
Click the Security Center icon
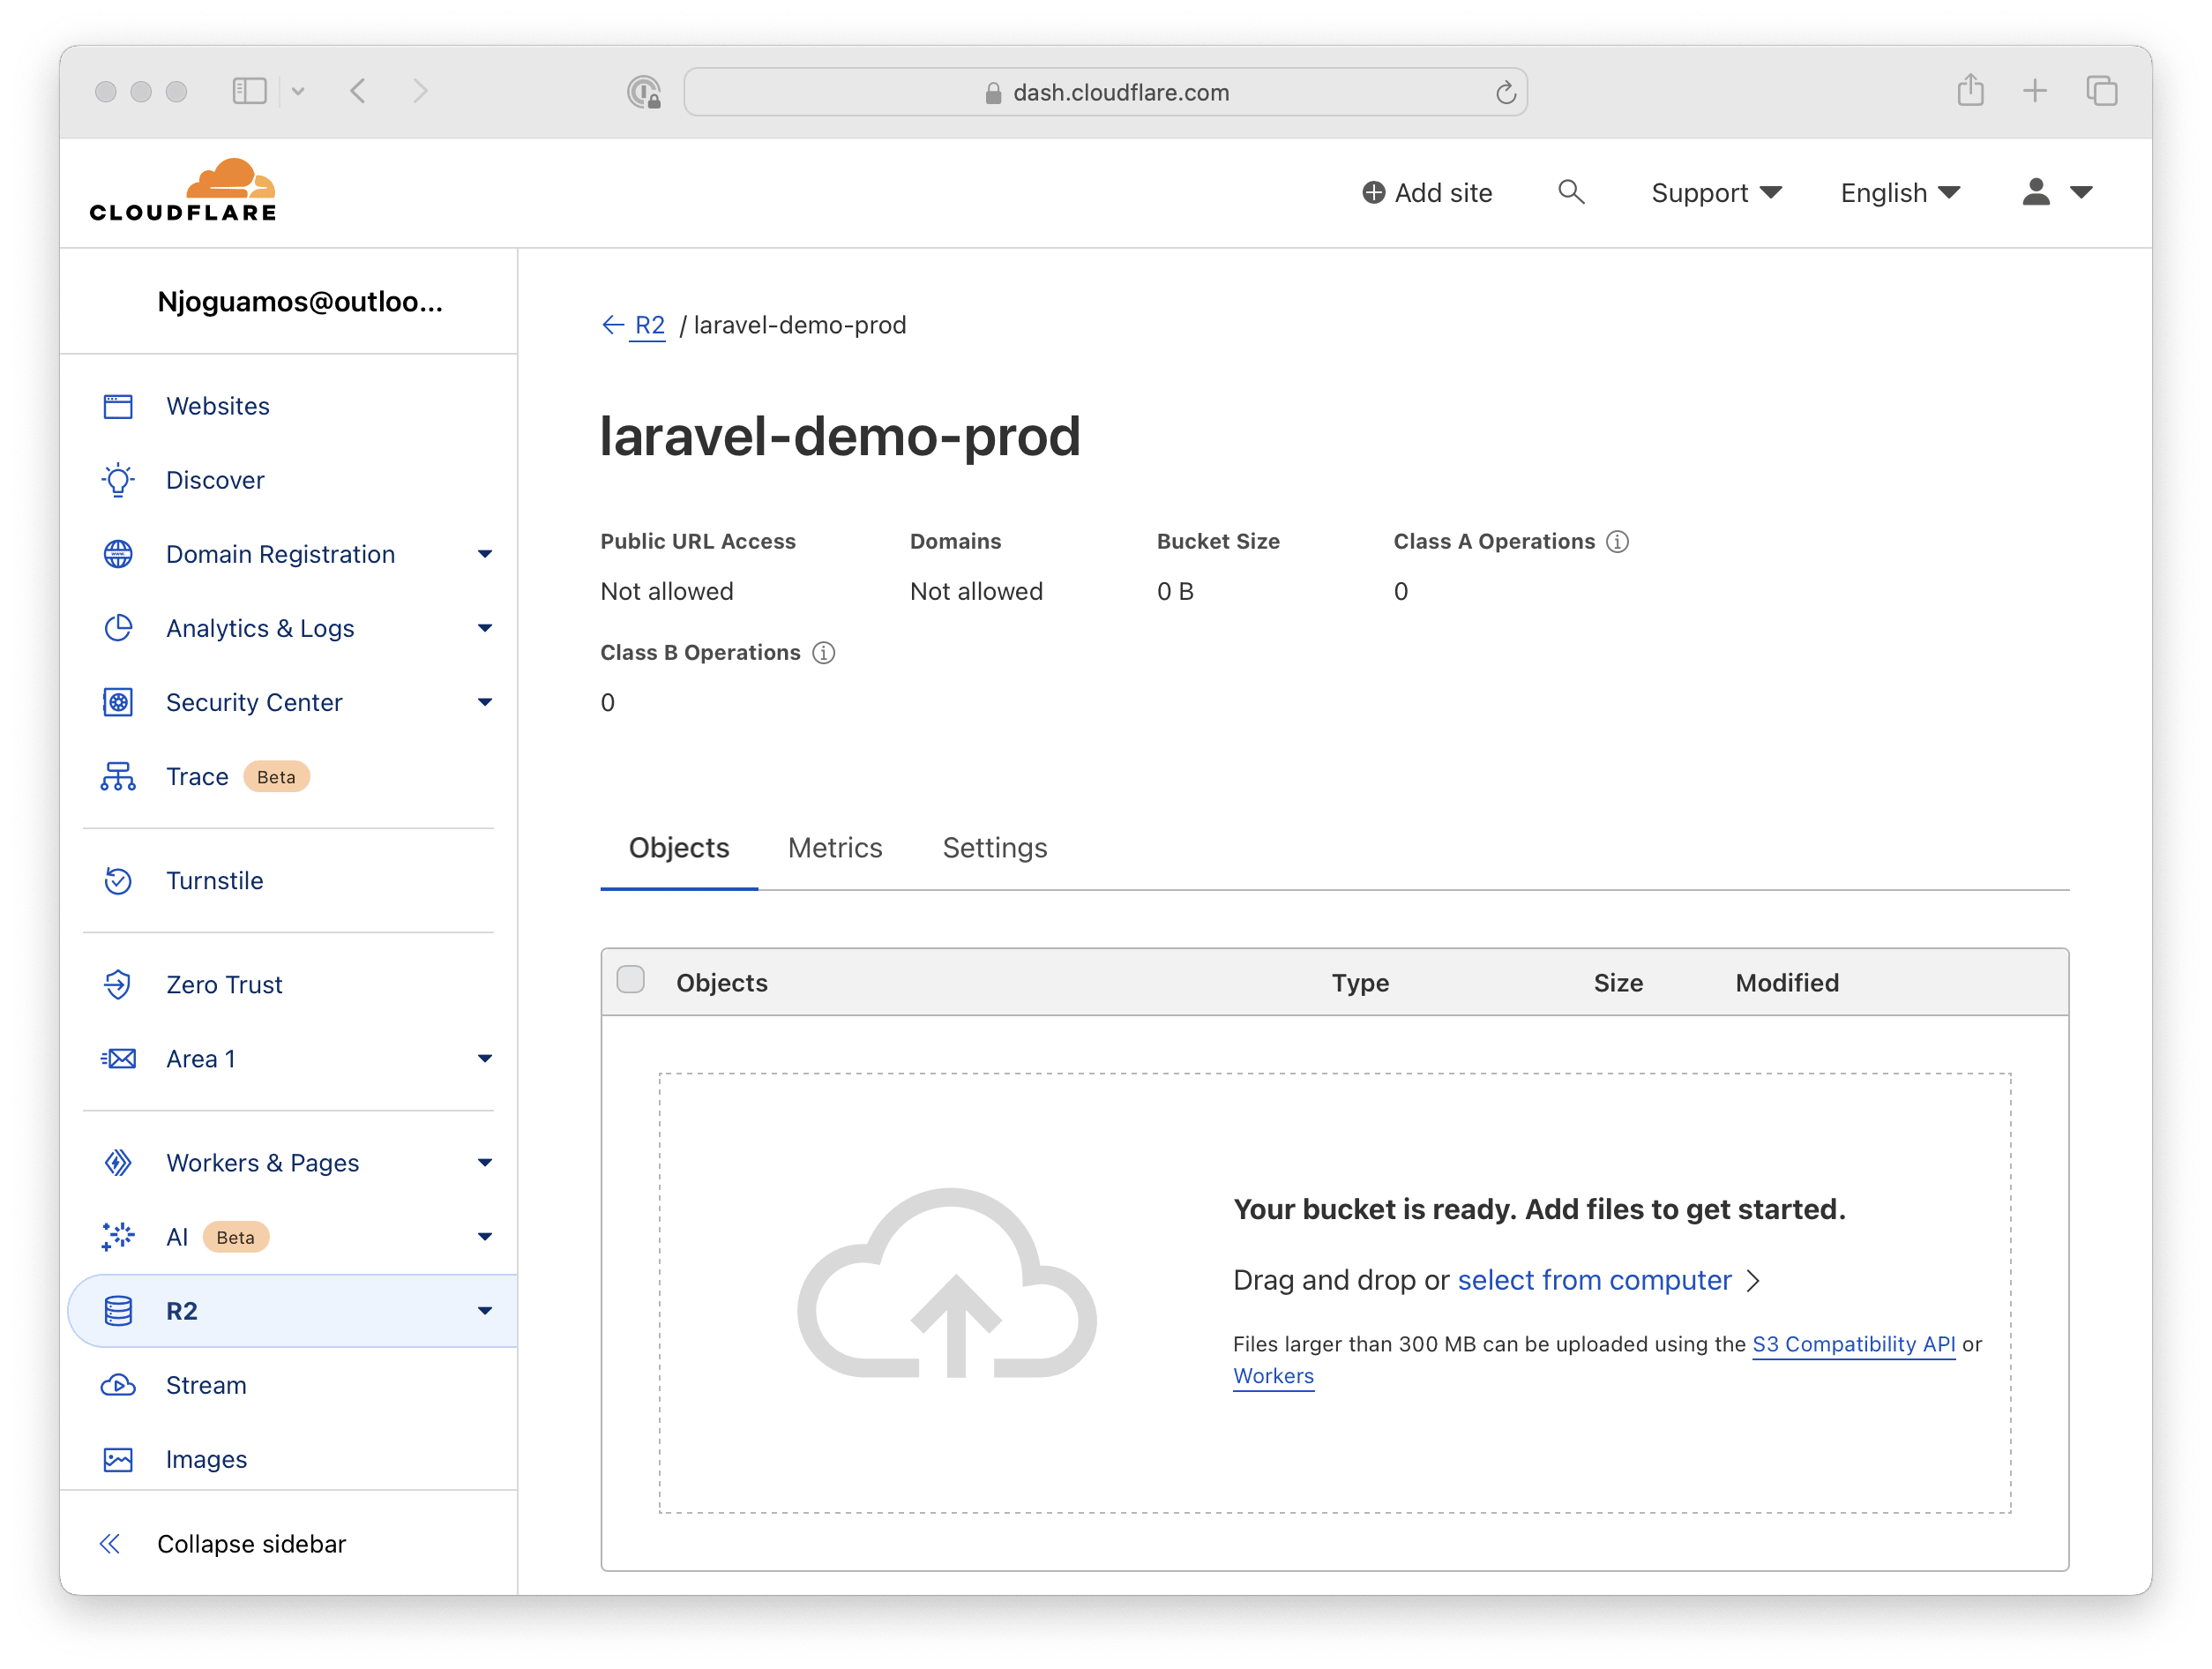pos(118,702)
